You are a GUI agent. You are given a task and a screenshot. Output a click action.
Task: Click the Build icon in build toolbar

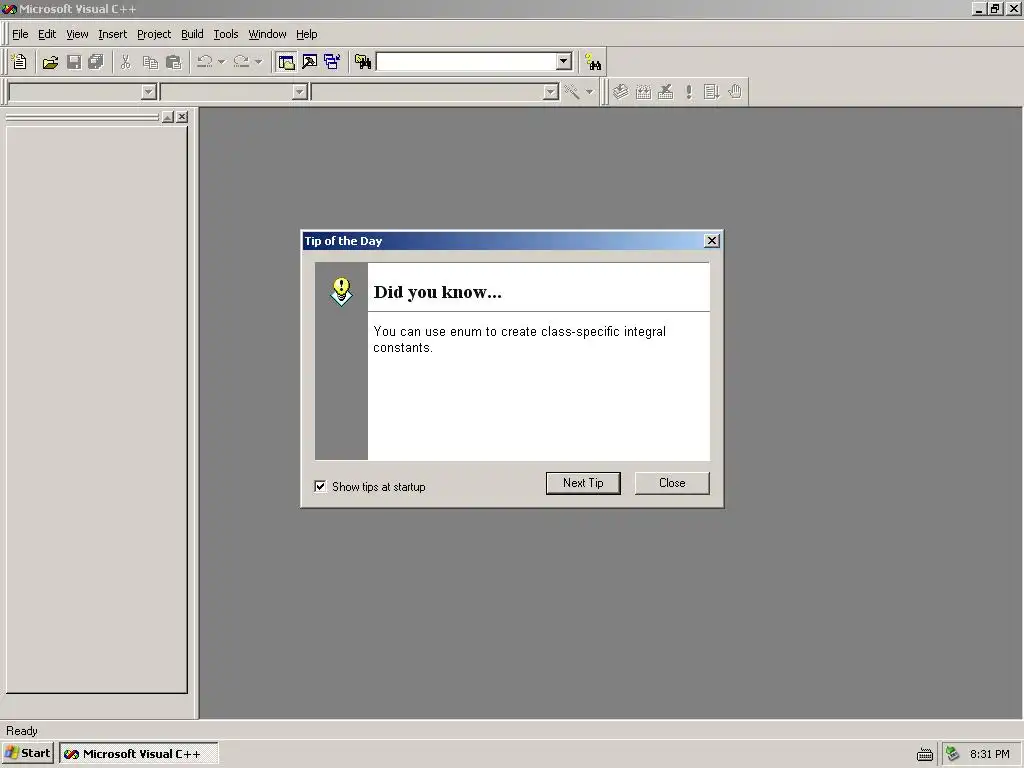click(x=643, y=92)
